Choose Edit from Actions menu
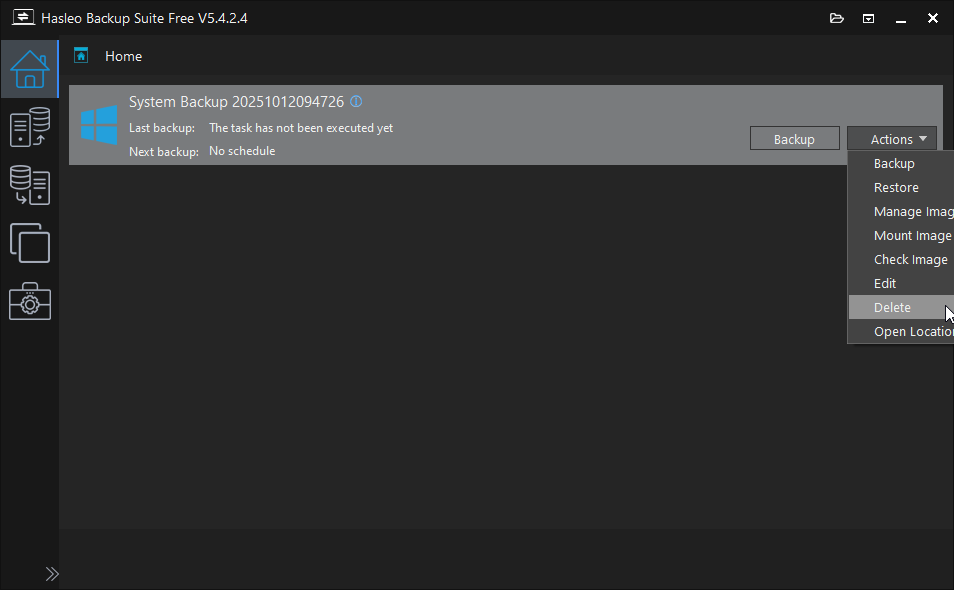This screenshot has width=954, height=590. (901, 283)
